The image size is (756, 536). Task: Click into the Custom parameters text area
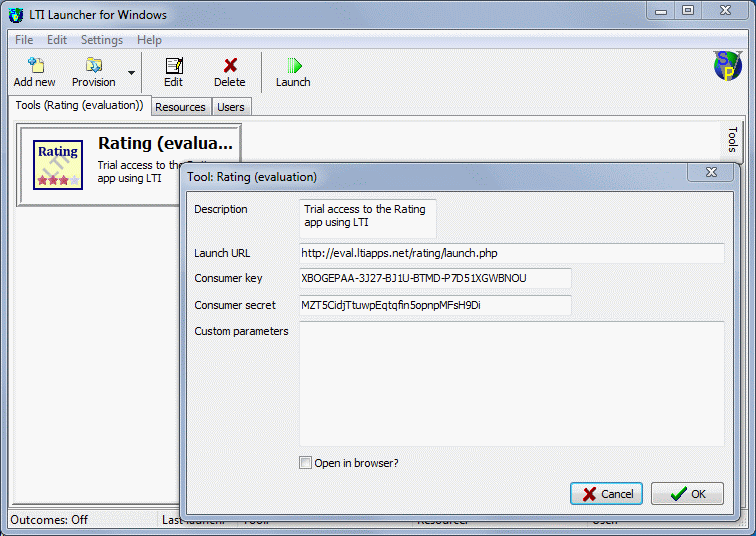(x=512, y=384)
